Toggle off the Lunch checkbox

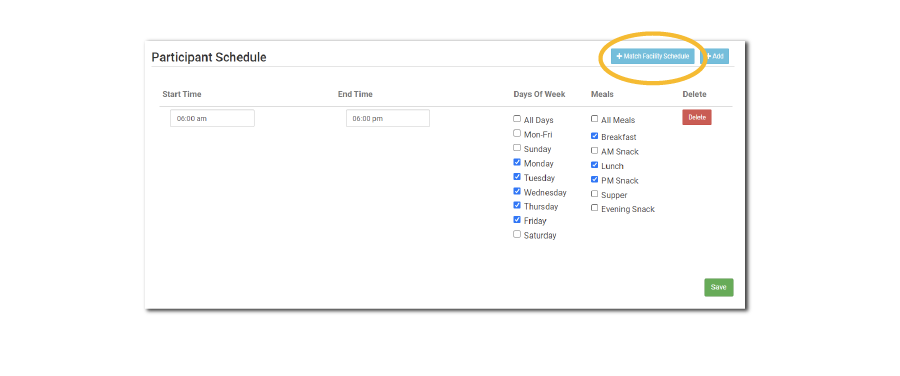595,165
